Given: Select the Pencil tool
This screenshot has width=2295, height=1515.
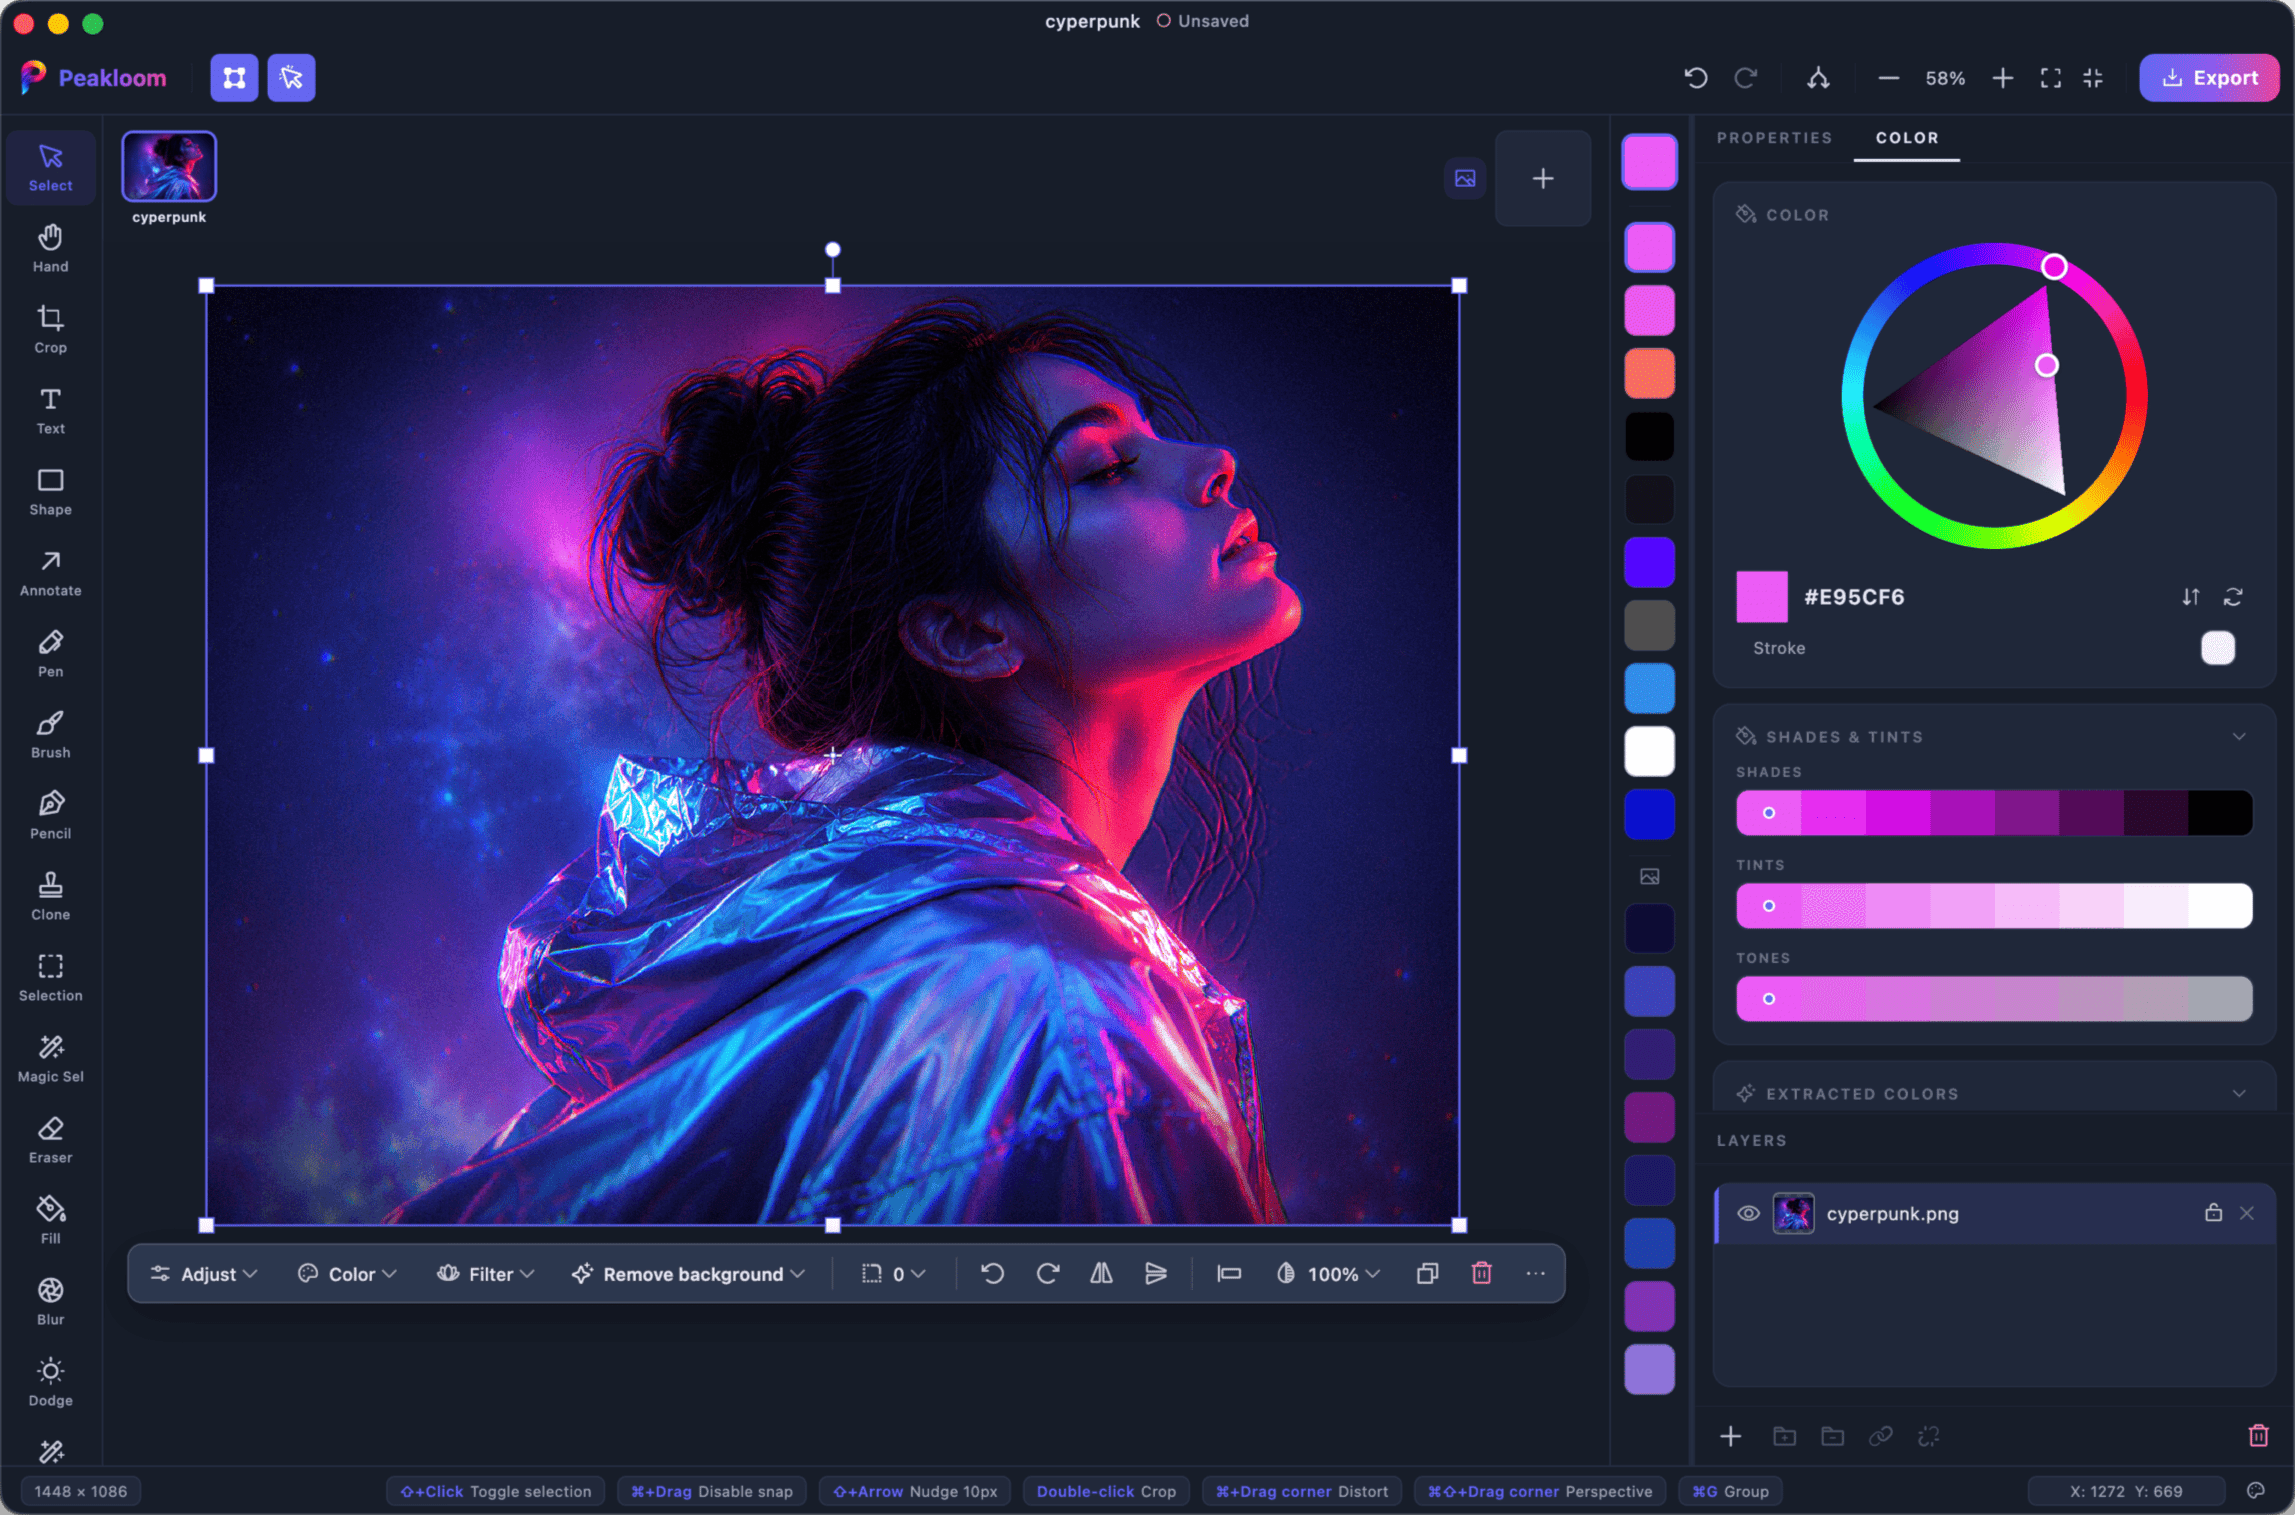Looking at the screenshot, I should (x=50, y=815).
